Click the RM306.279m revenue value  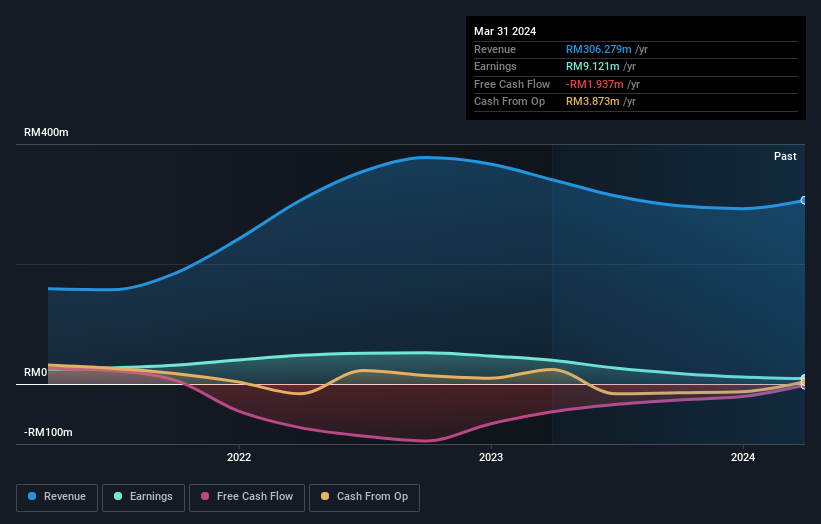click(598, 49)
